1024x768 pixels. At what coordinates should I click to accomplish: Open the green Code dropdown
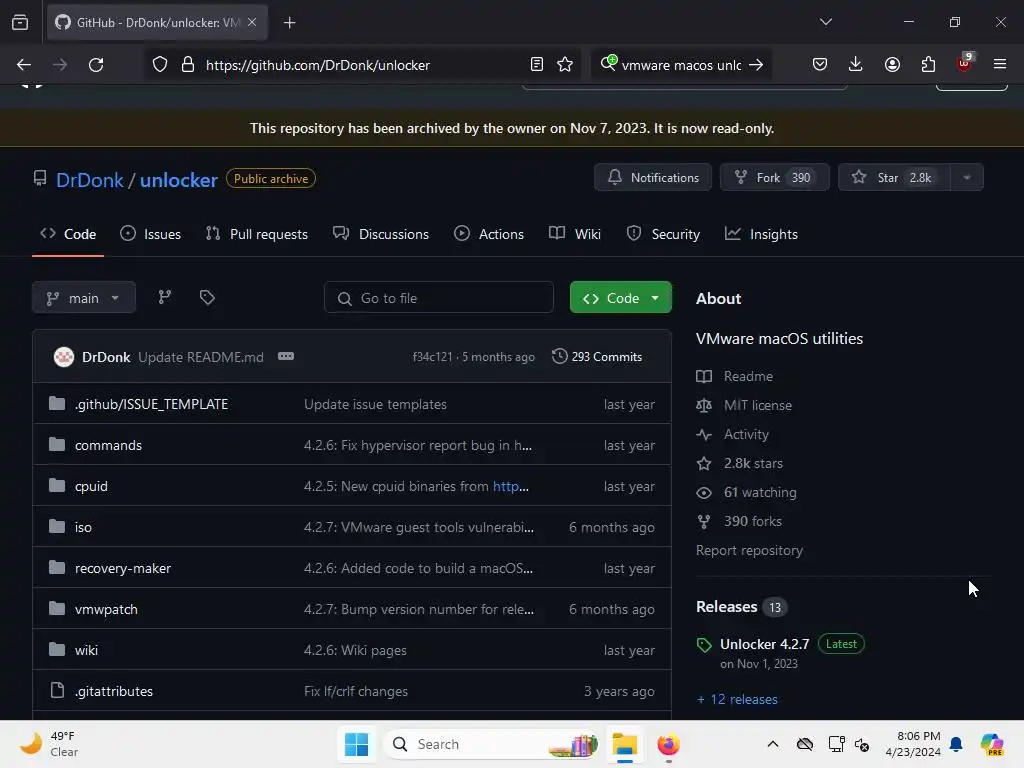(x=620, y=298)
